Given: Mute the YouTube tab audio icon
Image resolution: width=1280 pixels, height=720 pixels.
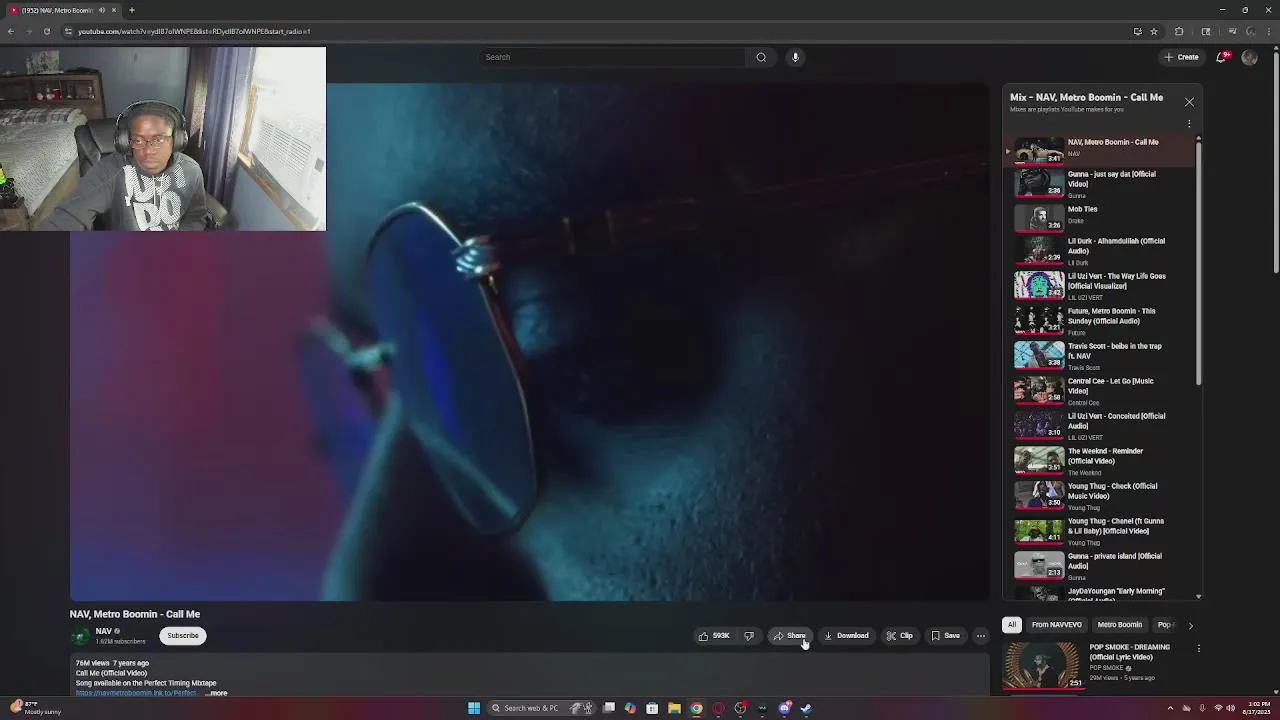Looking at the screenshot, I should click(x=101, y=10).
